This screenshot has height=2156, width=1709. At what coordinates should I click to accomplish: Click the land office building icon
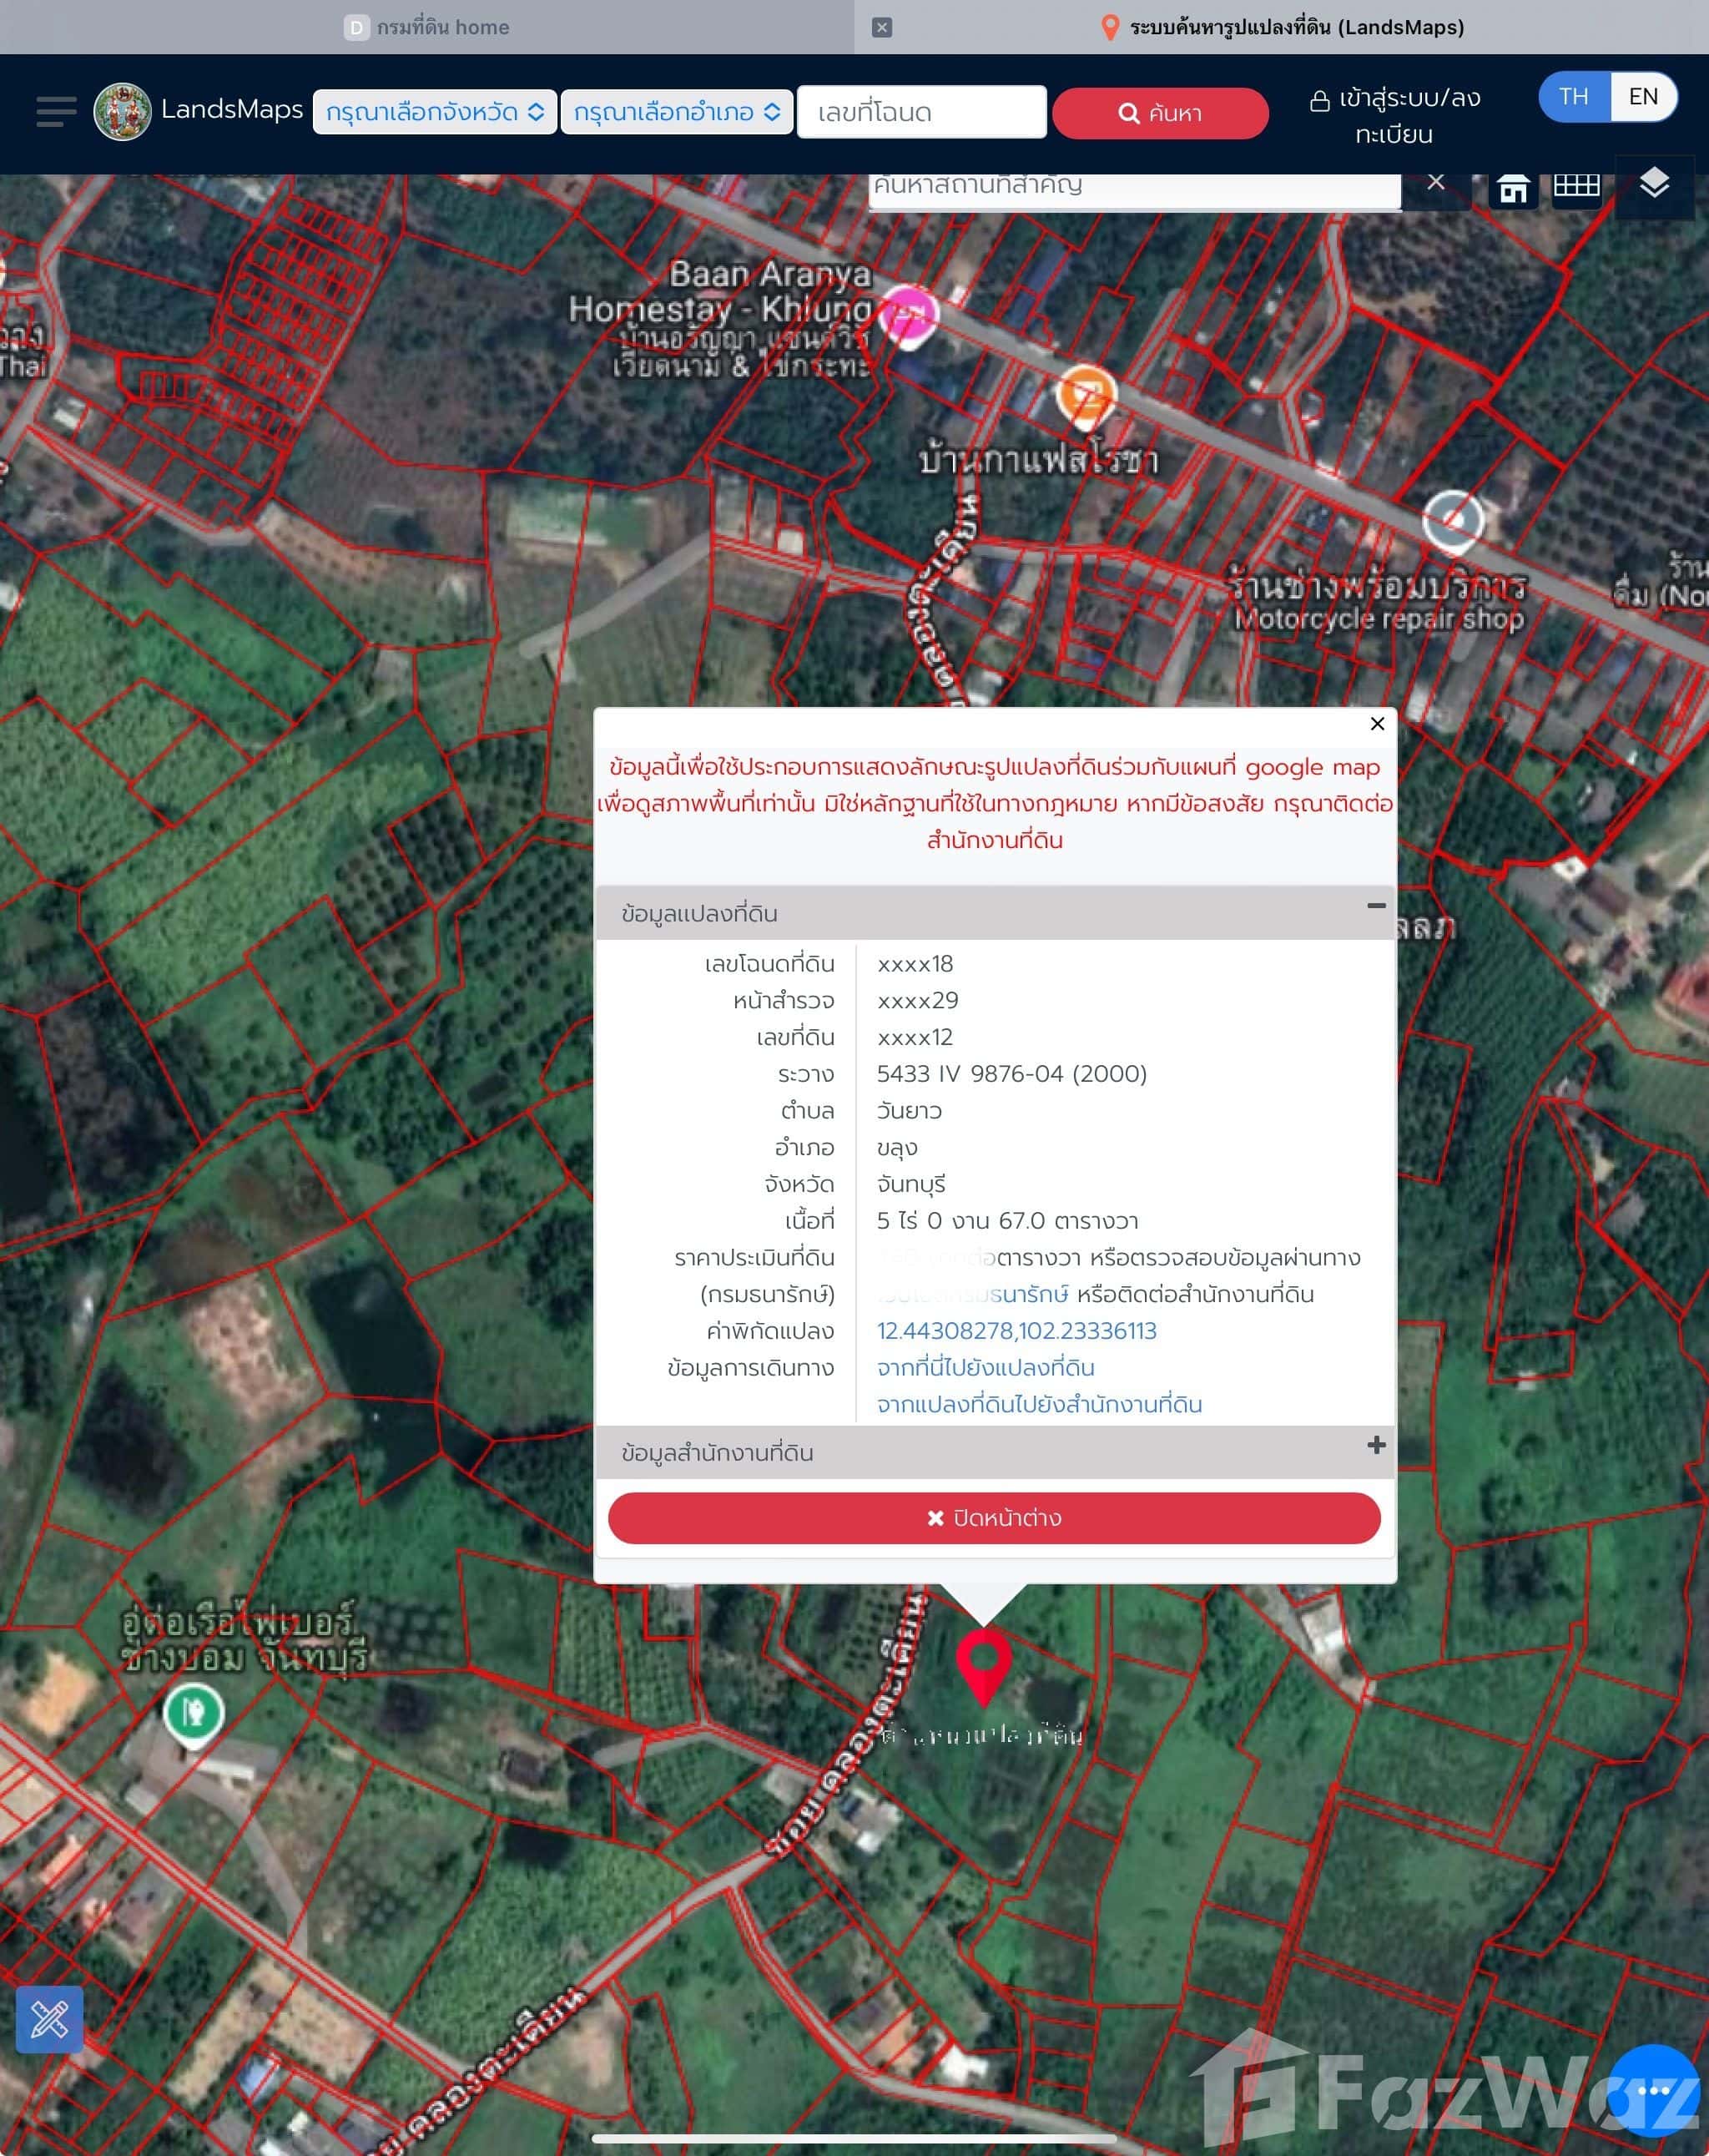[1513, 187]
